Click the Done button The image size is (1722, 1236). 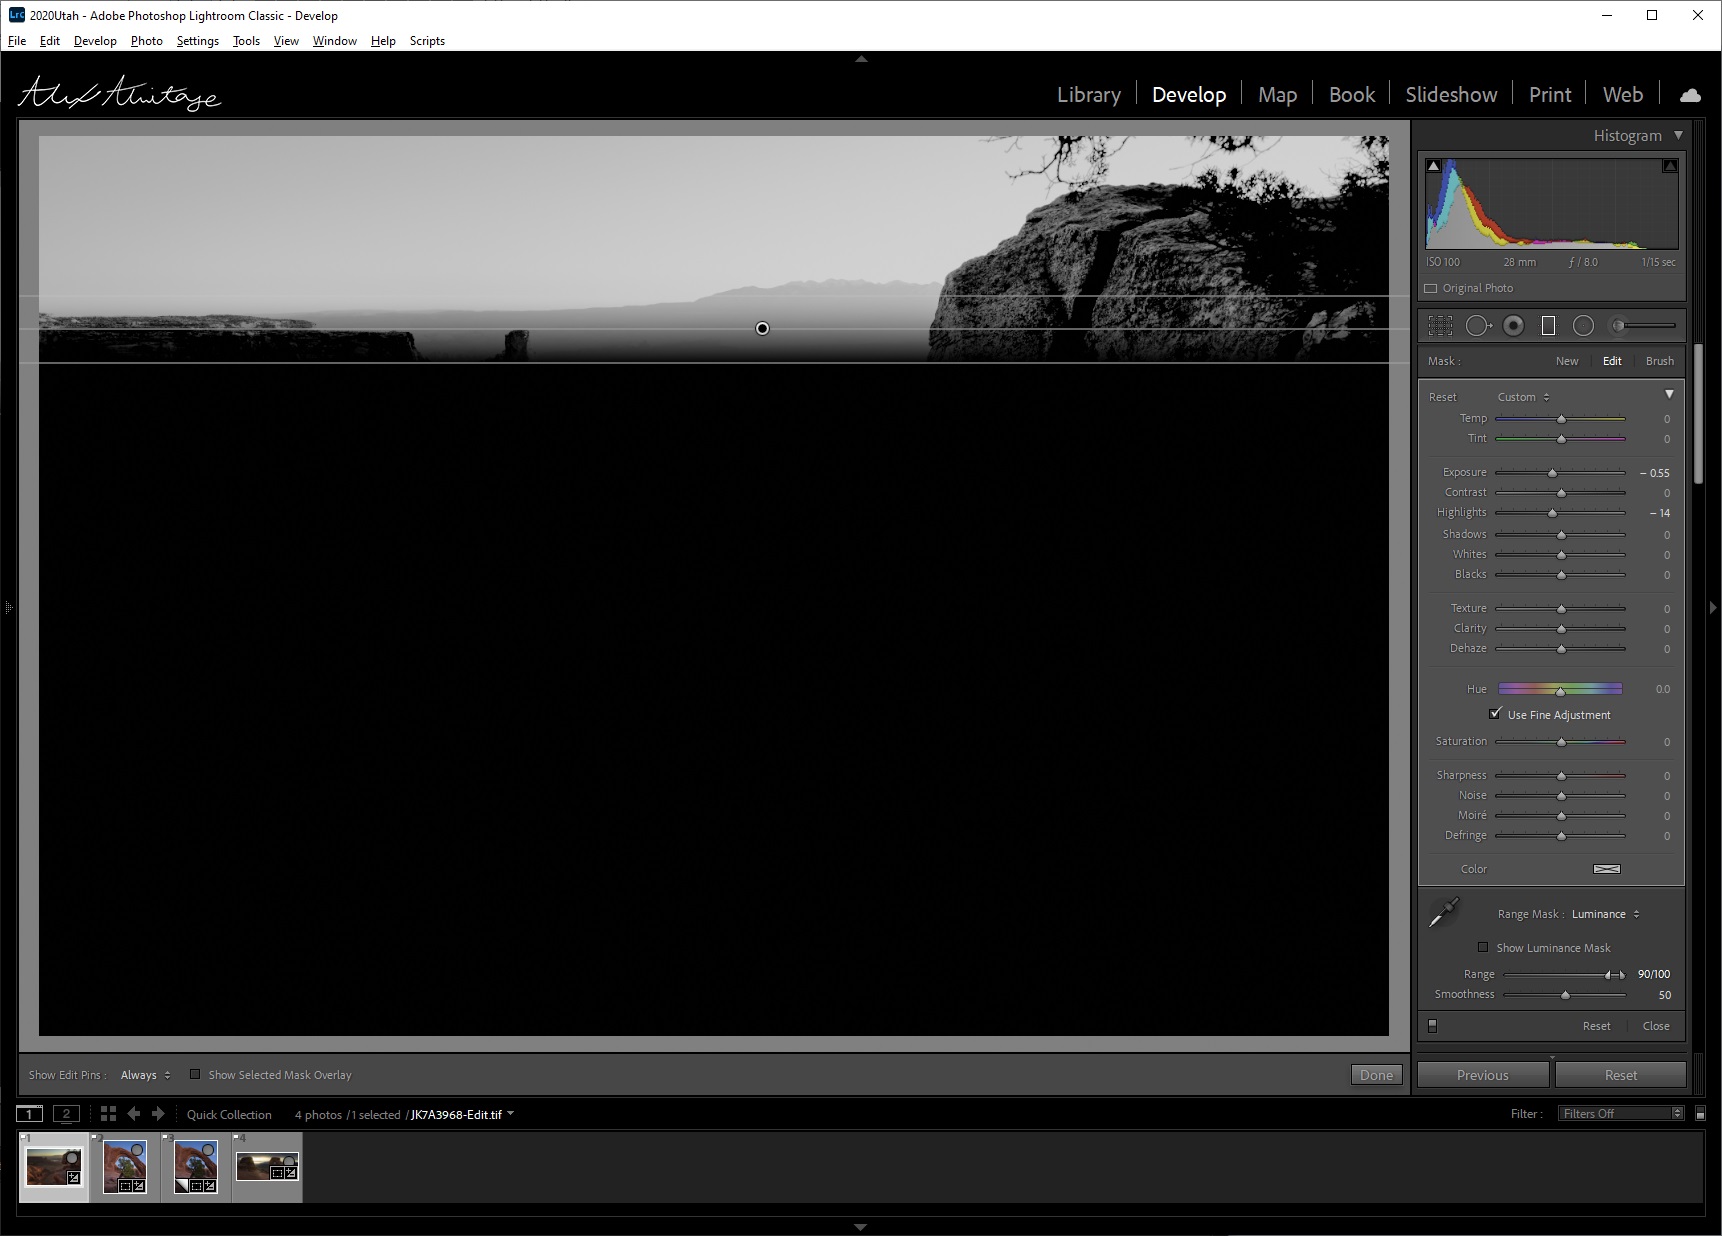point(1376,1075)
